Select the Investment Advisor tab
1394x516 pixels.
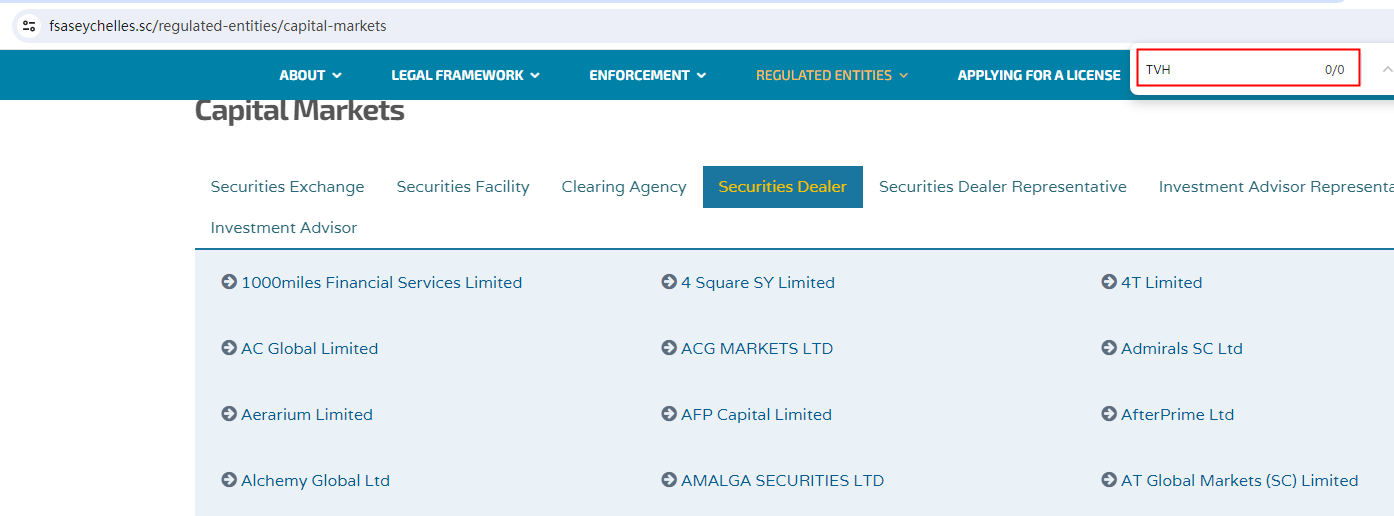point(283,228)
